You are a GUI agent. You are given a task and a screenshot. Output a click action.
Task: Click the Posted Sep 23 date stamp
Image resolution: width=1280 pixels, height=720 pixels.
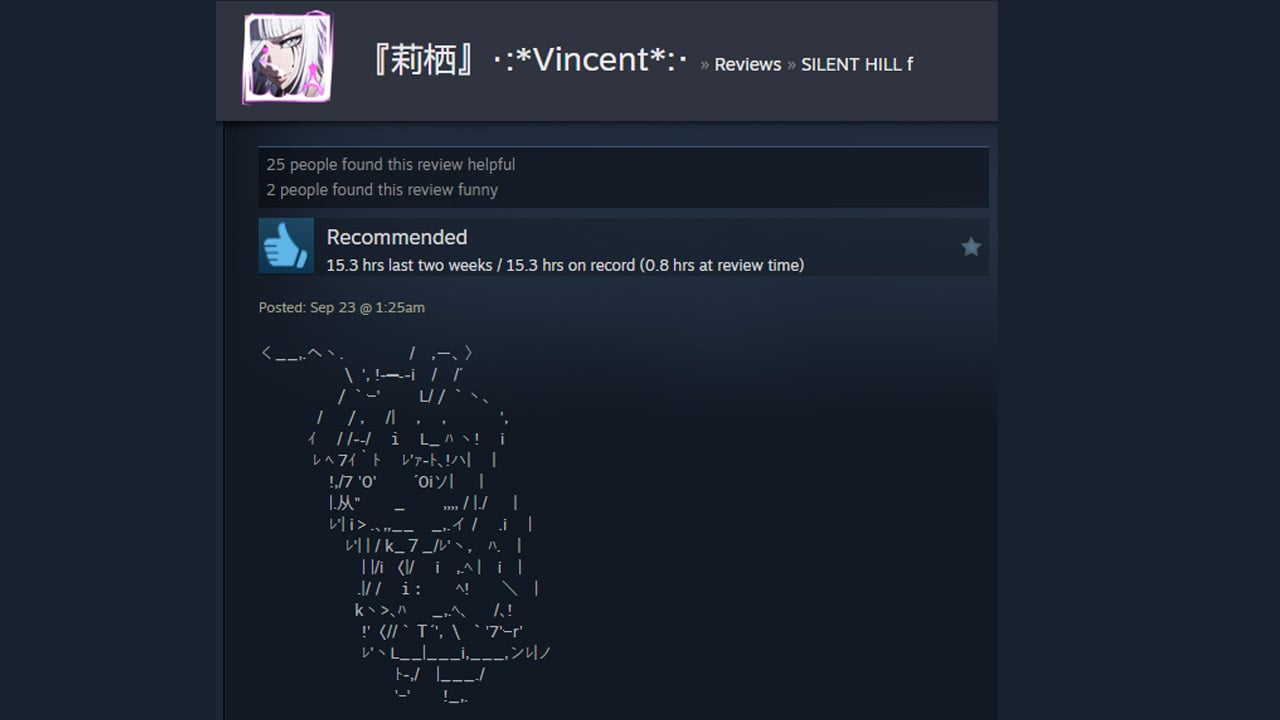[342, 307]
